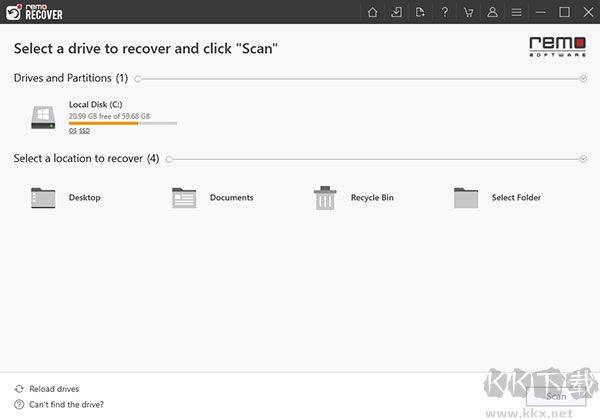Choose the Desktop folder icon
Viewport: 600px width, 420px height.
(x=43, y=198)
